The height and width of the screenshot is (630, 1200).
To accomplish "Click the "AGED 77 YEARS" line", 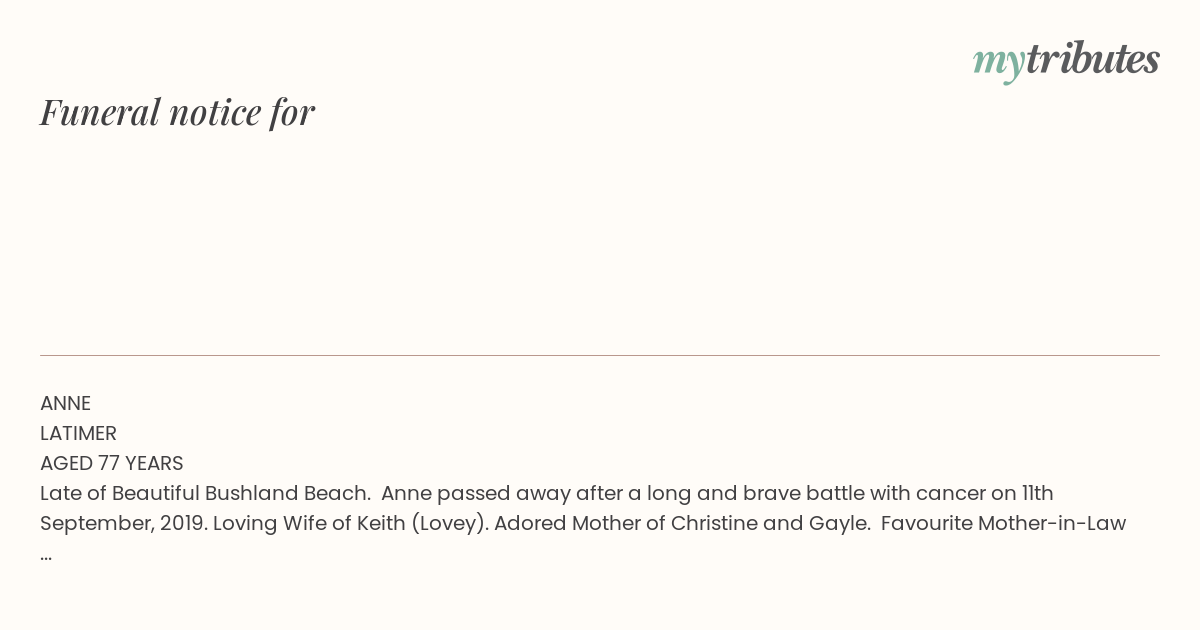I will (112, 463).
